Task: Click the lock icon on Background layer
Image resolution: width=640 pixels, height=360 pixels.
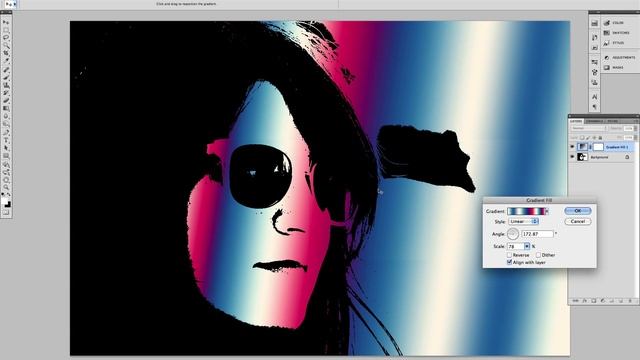Action: coord(627,157)
